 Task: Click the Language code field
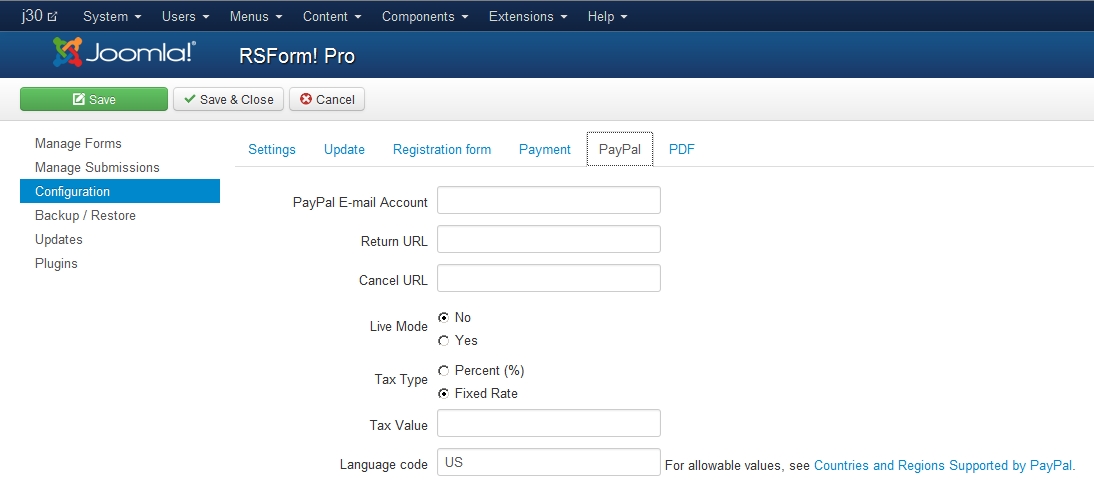[x=548, y=463]
